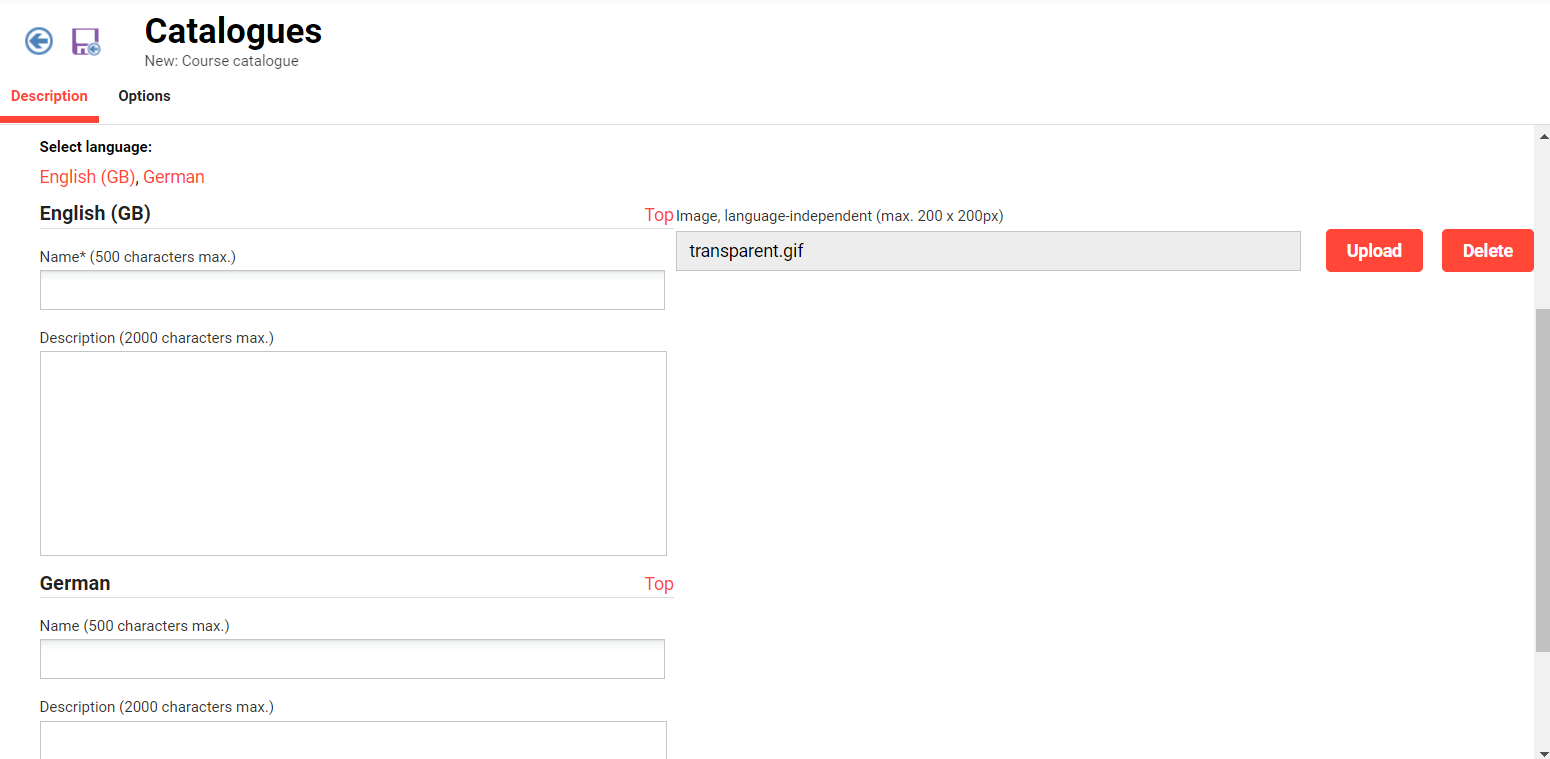Screen dimensions: 1550x759
Task: Click Top link in English section
Action: tap(659, 214)
